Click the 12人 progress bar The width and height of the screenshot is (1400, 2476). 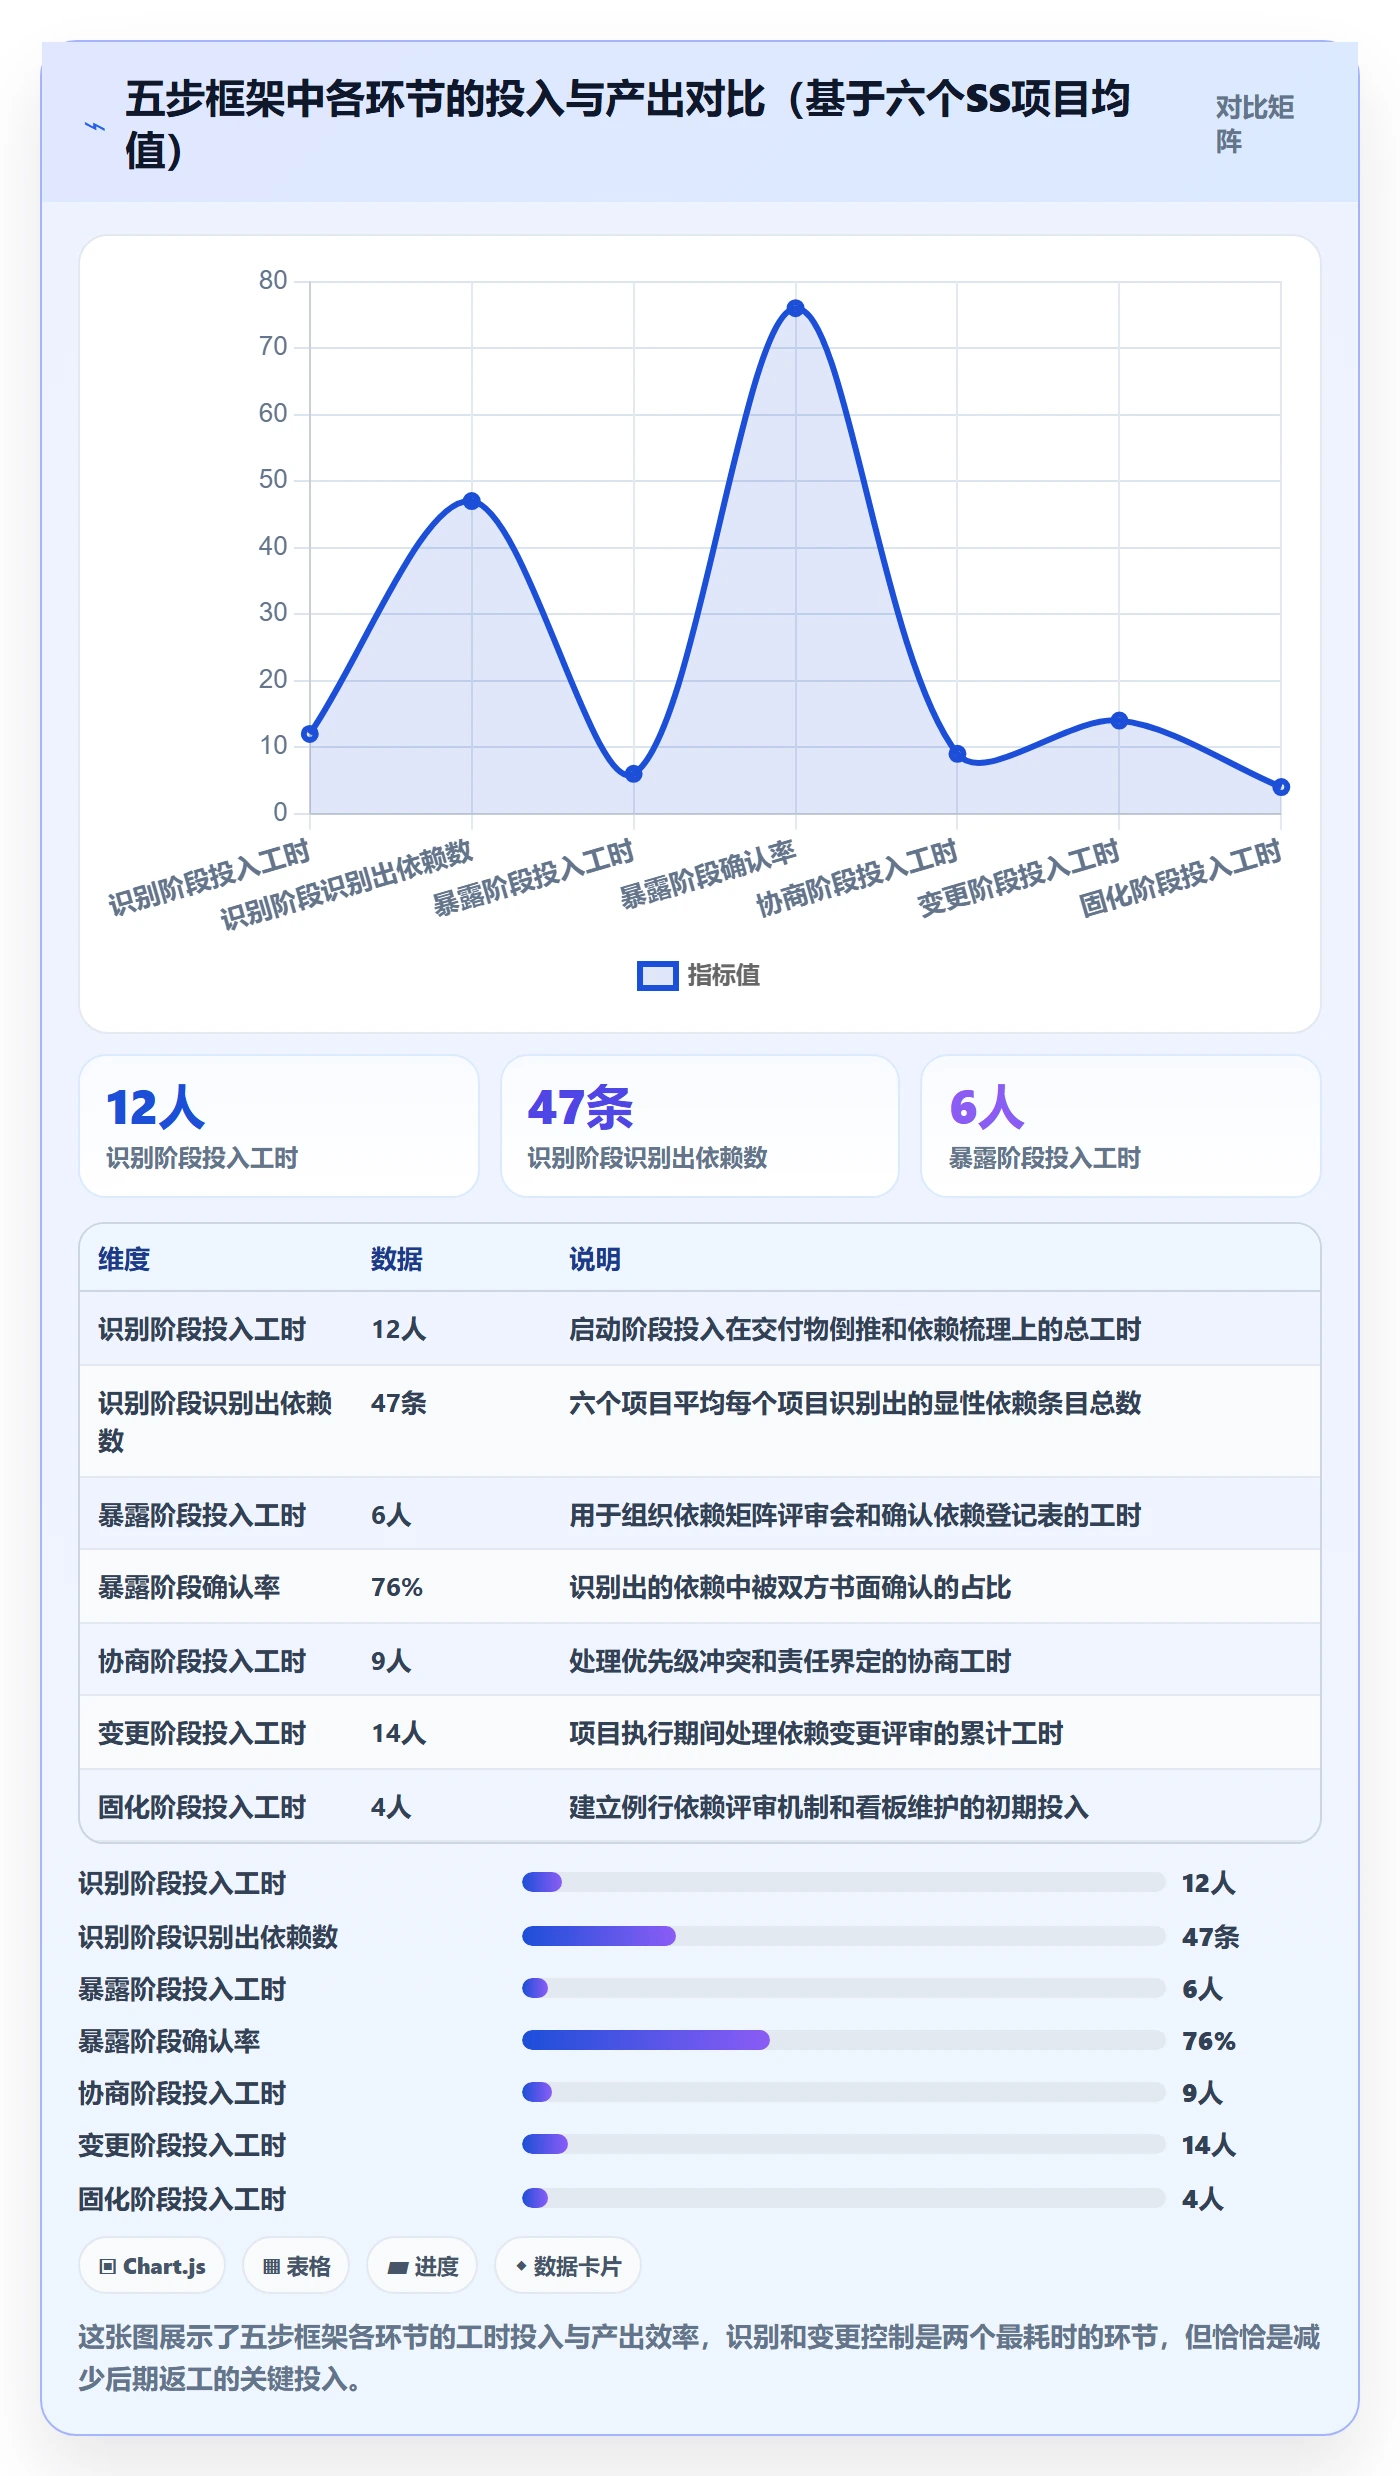[x=843, y=1882]
